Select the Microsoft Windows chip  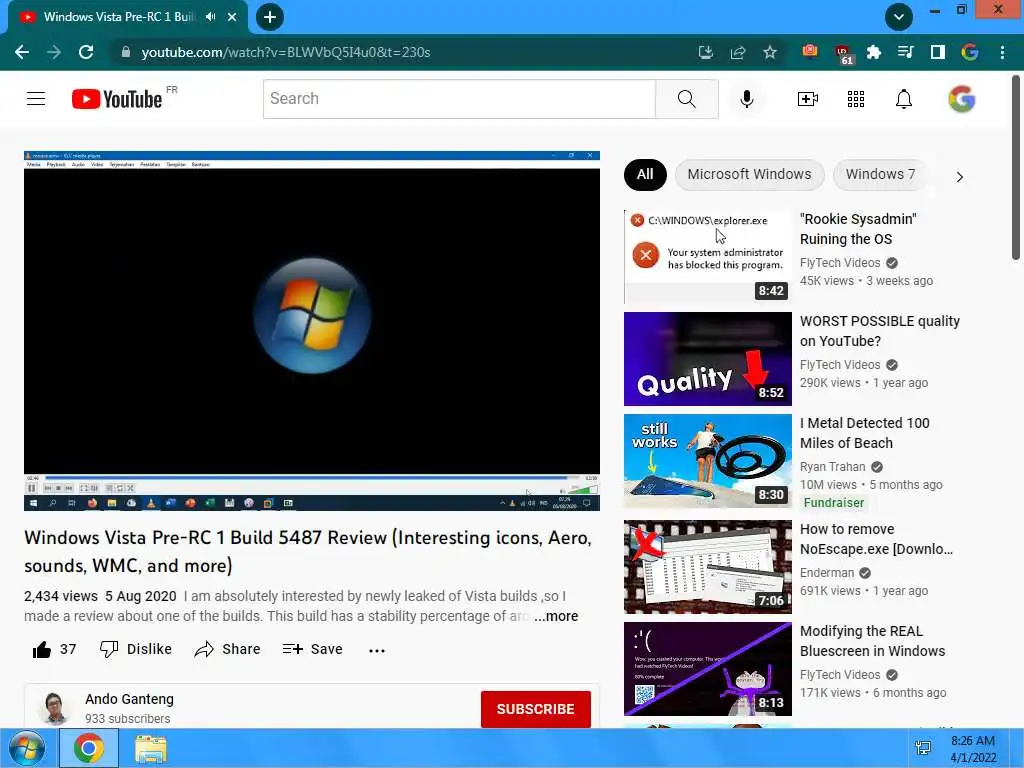[x=749, y=174]
